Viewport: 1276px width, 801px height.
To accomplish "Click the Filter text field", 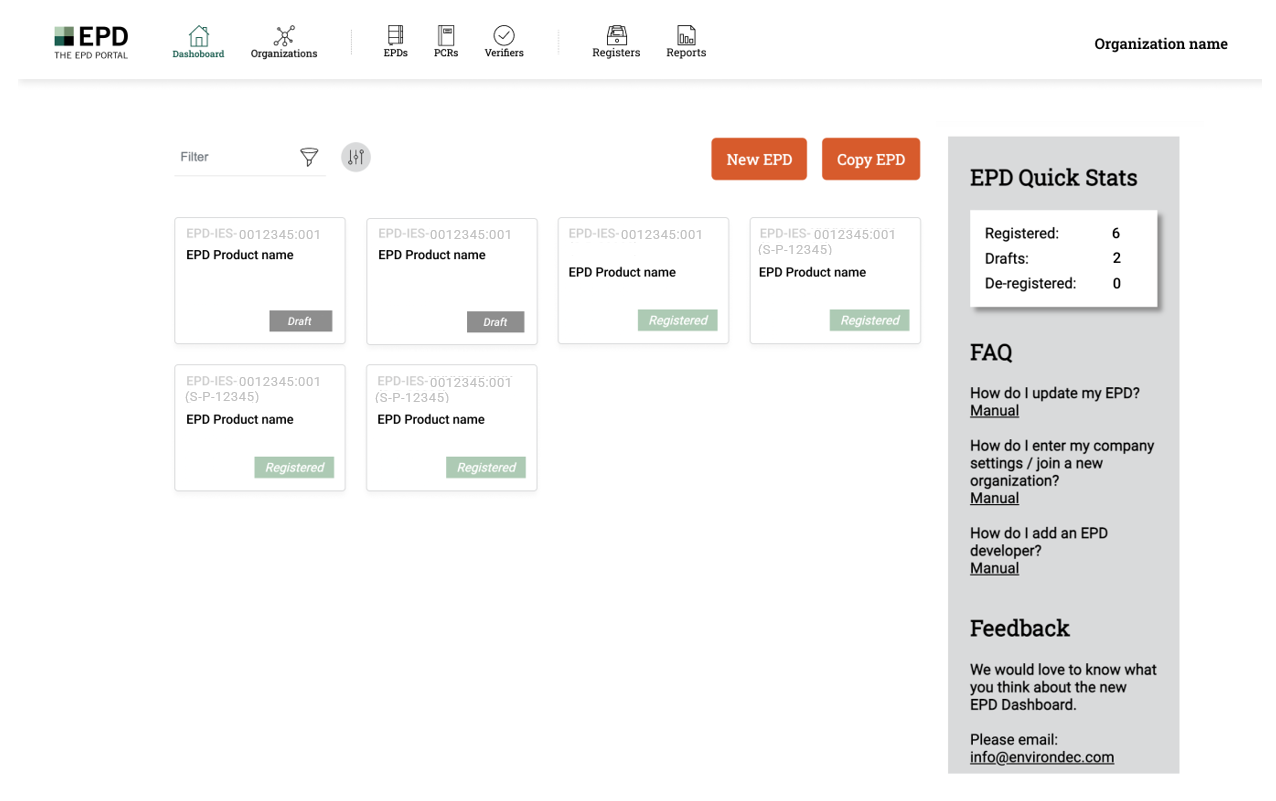I will pos(236,157).
